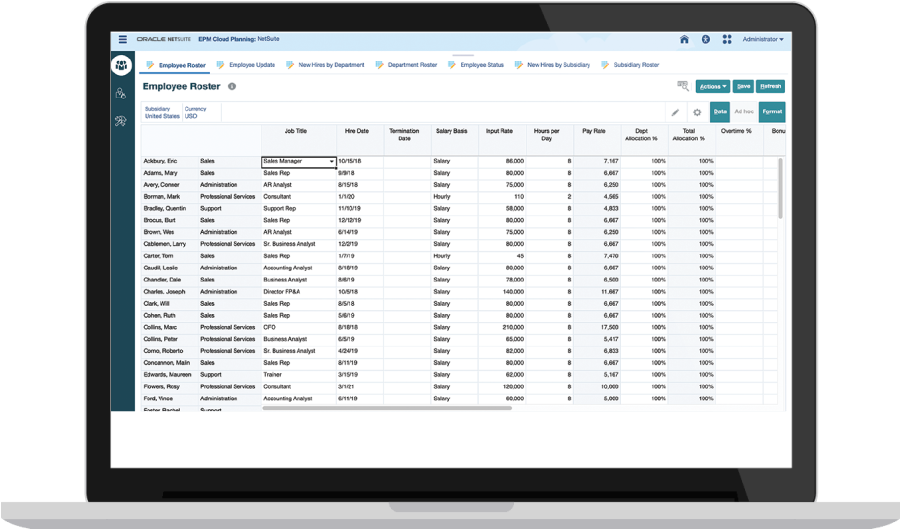Open the accessibility settings icon
900x529 pixels.
(705, 40)
